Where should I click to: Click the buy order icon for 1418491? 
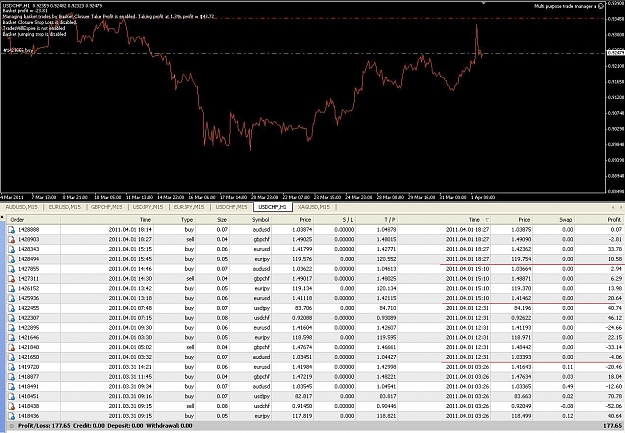pyautogui.click(x=12, y=386)
